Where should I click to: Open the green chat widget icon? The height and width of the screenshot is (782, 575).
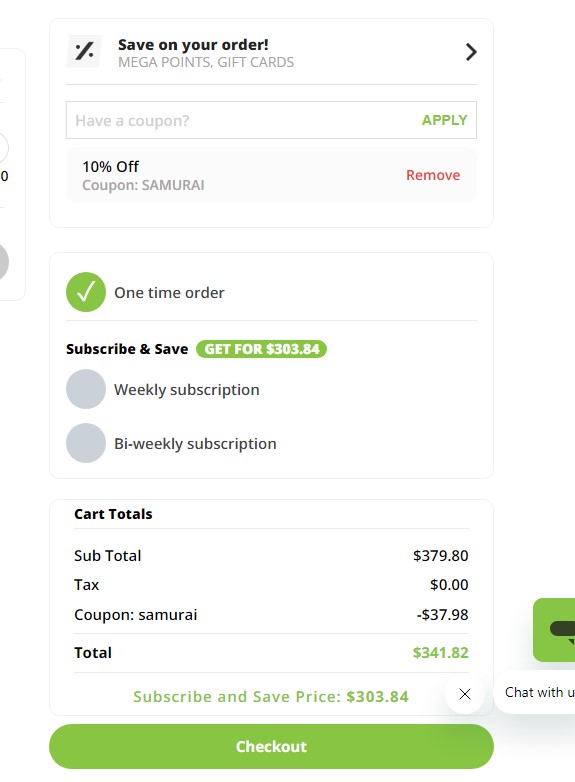coord(554,630)
